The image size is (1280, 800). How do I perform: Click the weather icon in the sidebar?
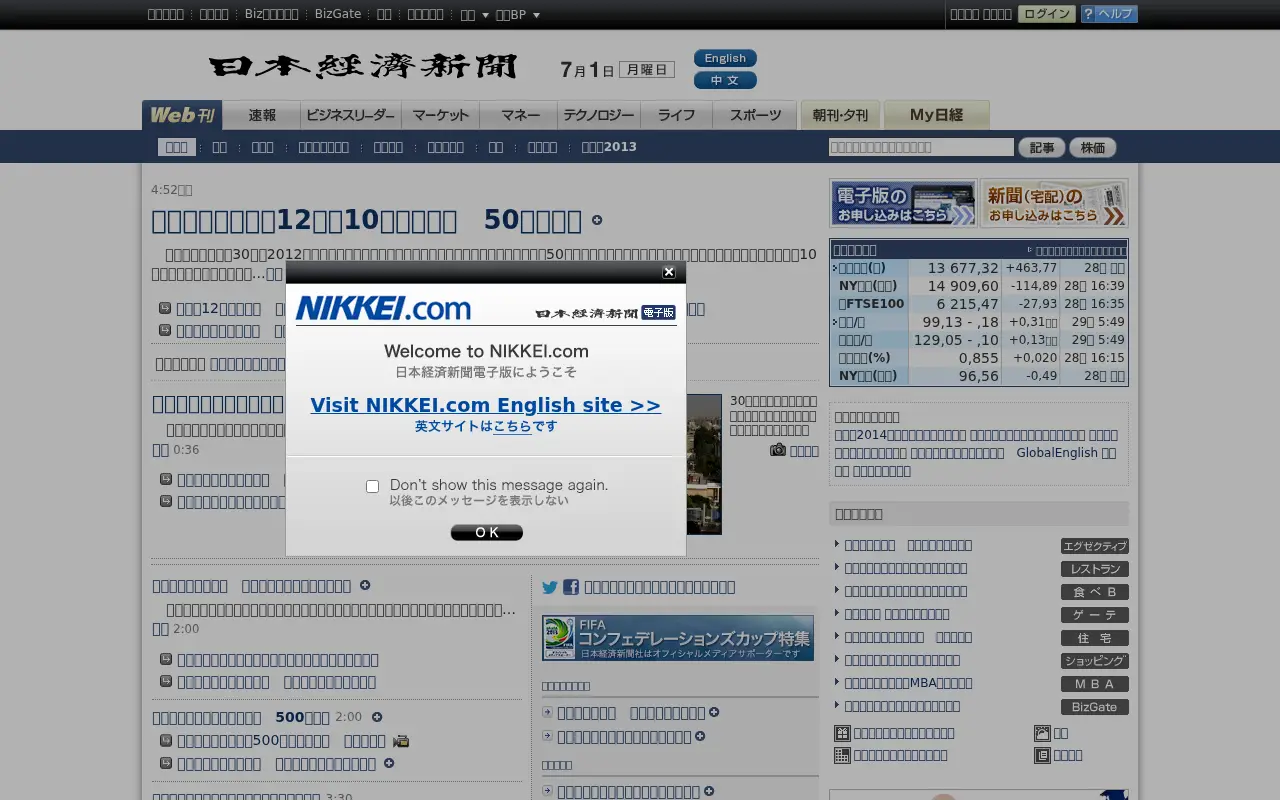coord(1042,733)
